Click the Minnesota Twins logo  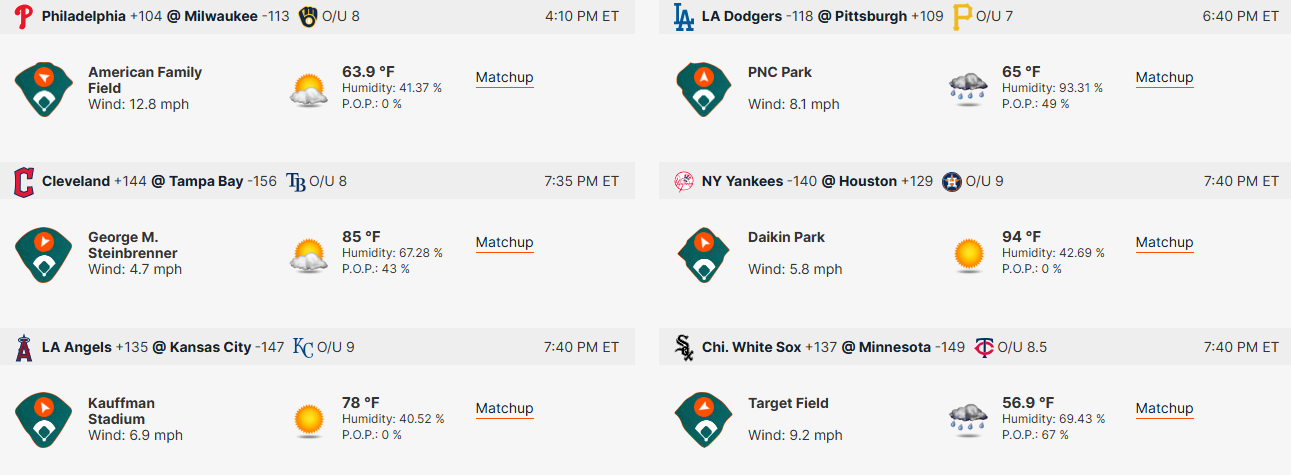[x=983, y=348]
